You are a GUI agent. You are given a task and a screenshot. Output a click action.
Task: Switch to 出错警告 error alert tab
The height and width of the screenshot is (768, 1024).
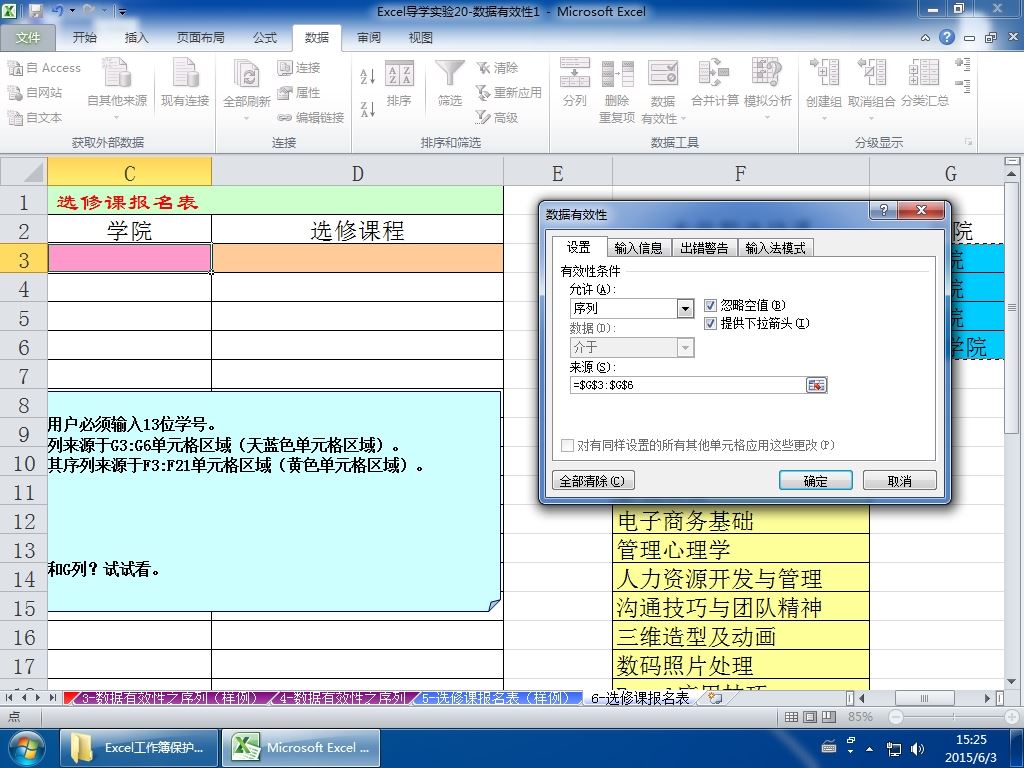tap(704, 248)
